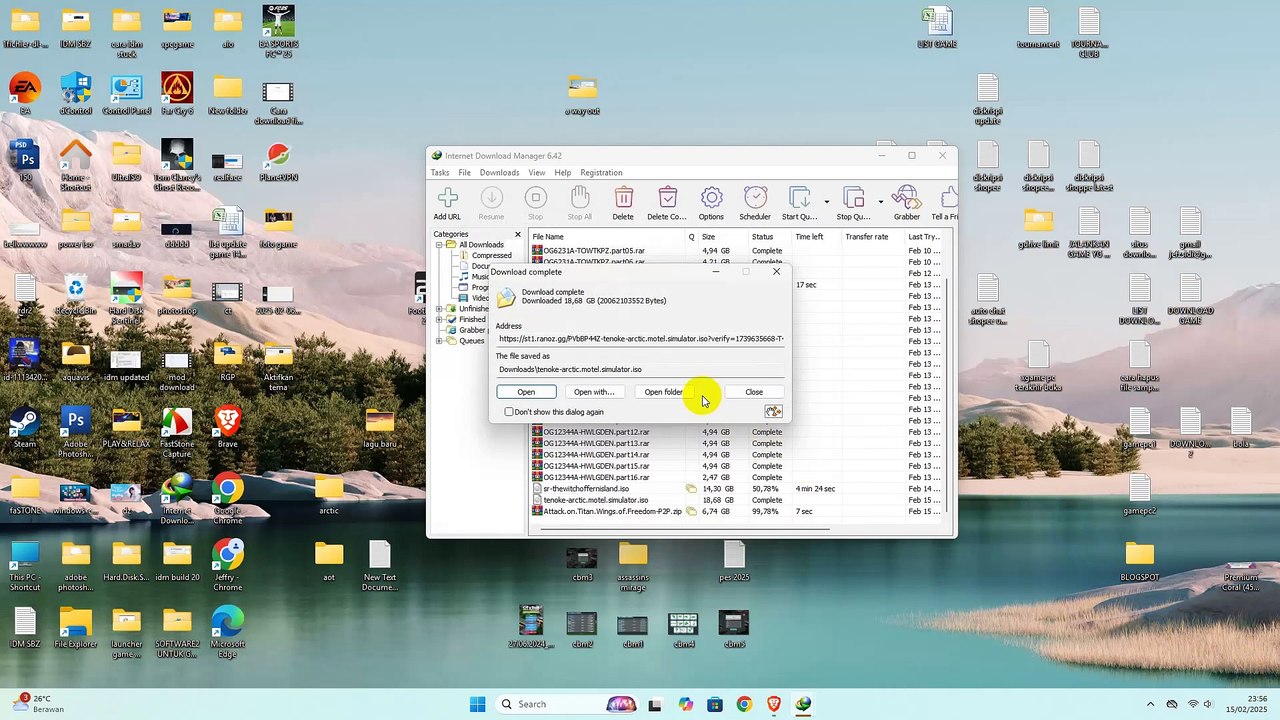Click the Microsoft Store taskbar icon
Screen dimensions: 1280x720
coord(714,704)
